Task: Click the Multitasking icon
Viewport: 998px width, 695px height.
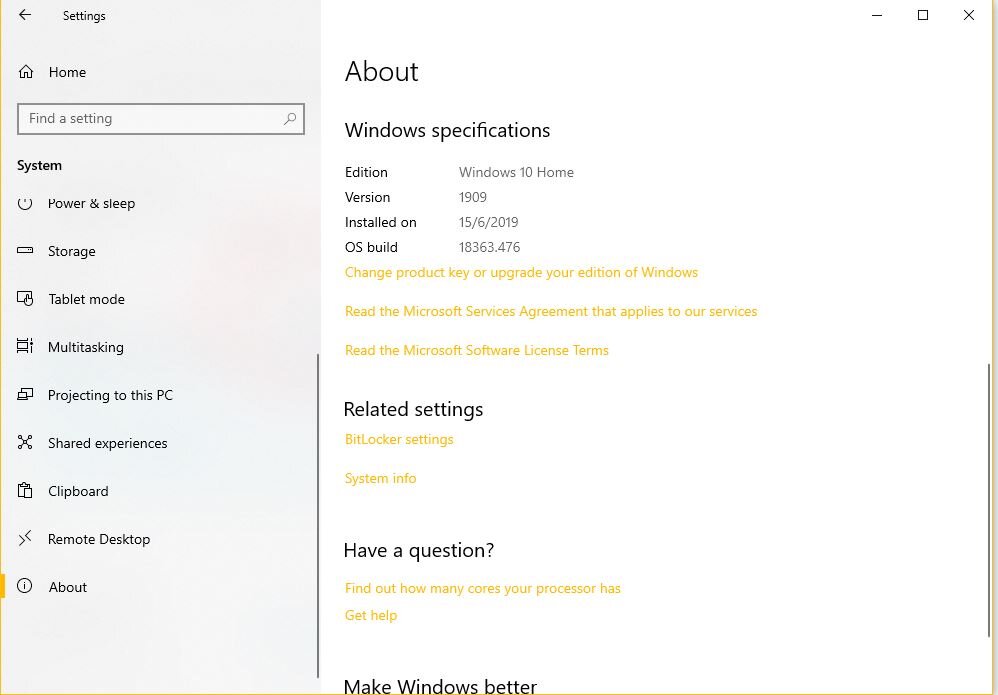Action: [x=25, y=346]
